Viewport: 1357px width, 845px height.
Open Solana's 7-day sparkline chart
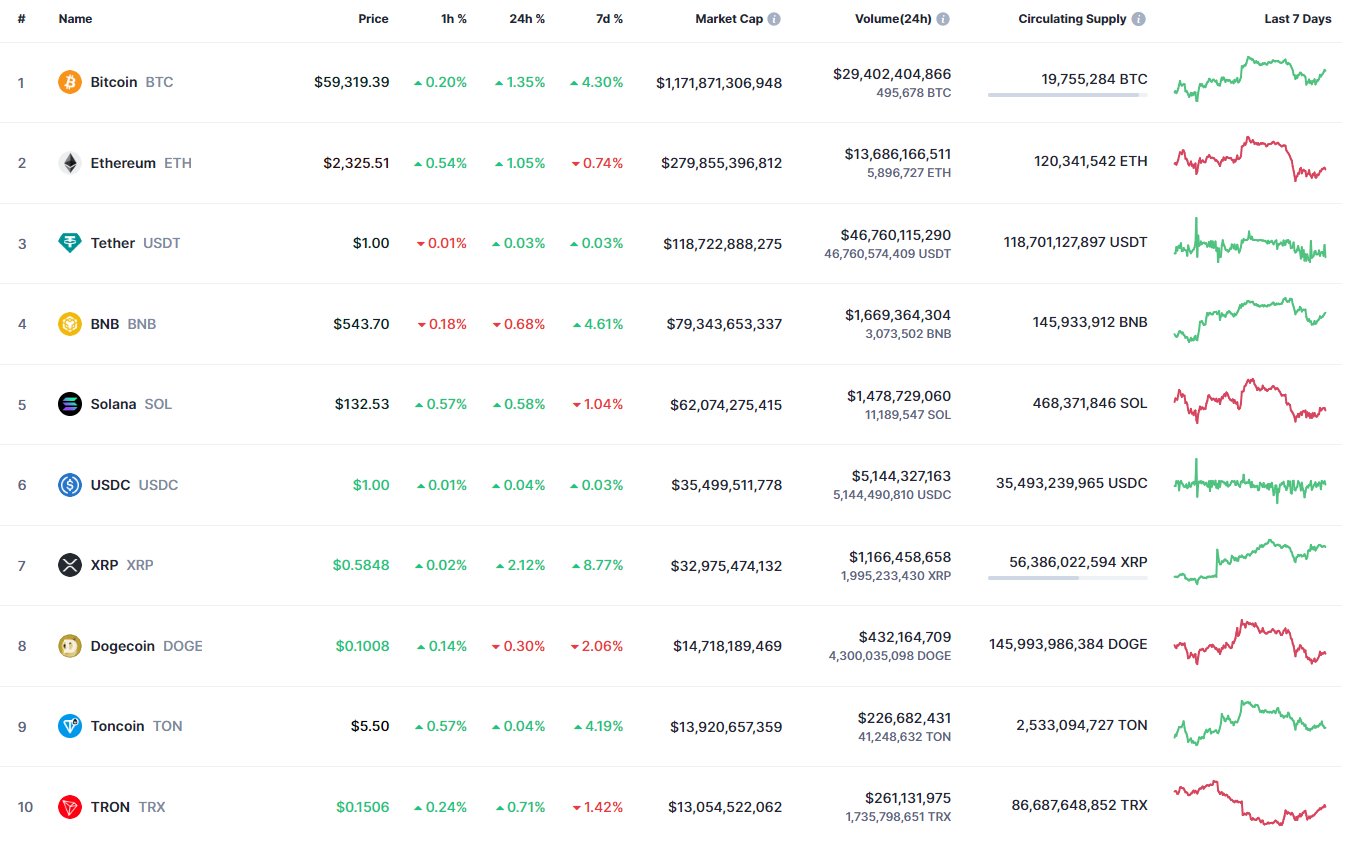coord(1250,401)
